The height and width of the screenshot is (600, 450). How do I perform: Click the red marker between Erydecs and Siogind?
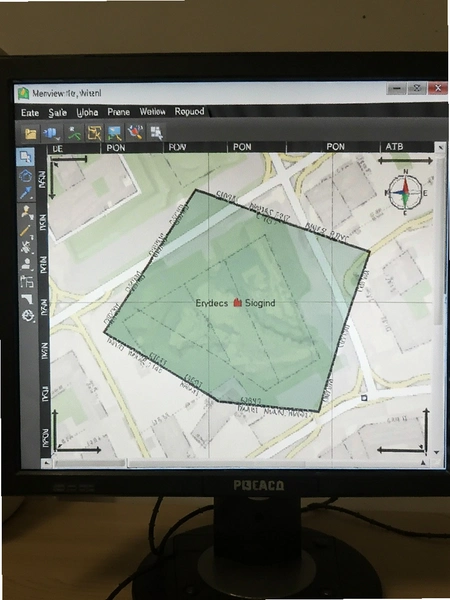pyautogui.click(x=238, y=302)
